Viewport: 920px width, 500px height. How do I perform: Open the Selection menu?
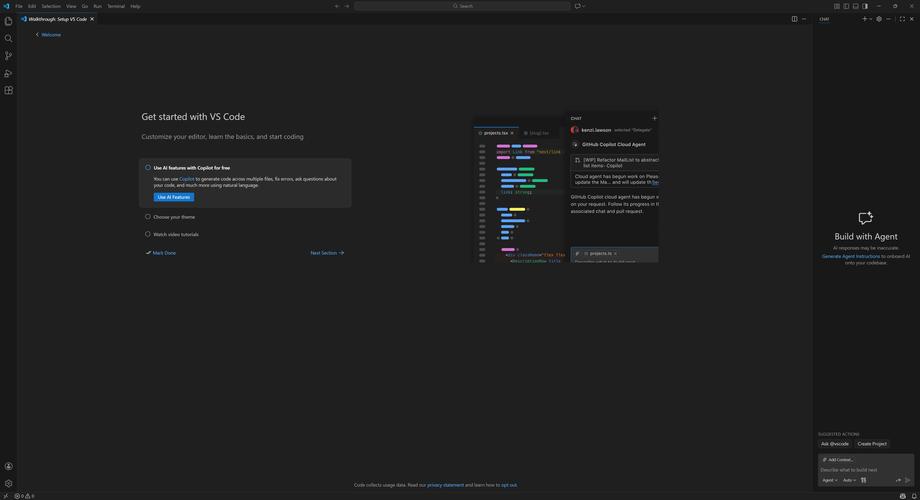click(51, 6)
